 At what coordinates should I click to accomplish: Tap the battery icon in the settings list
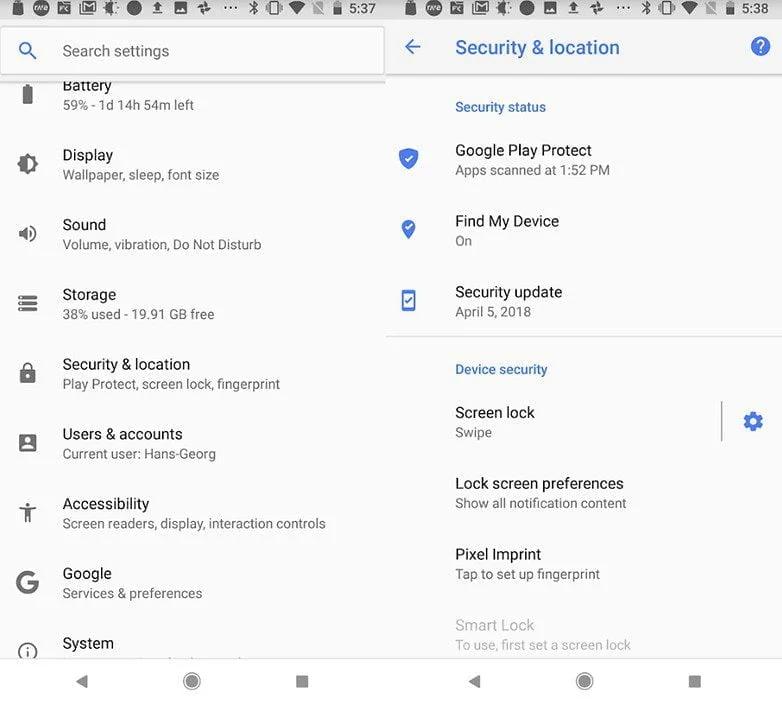(x=28, y=94)
